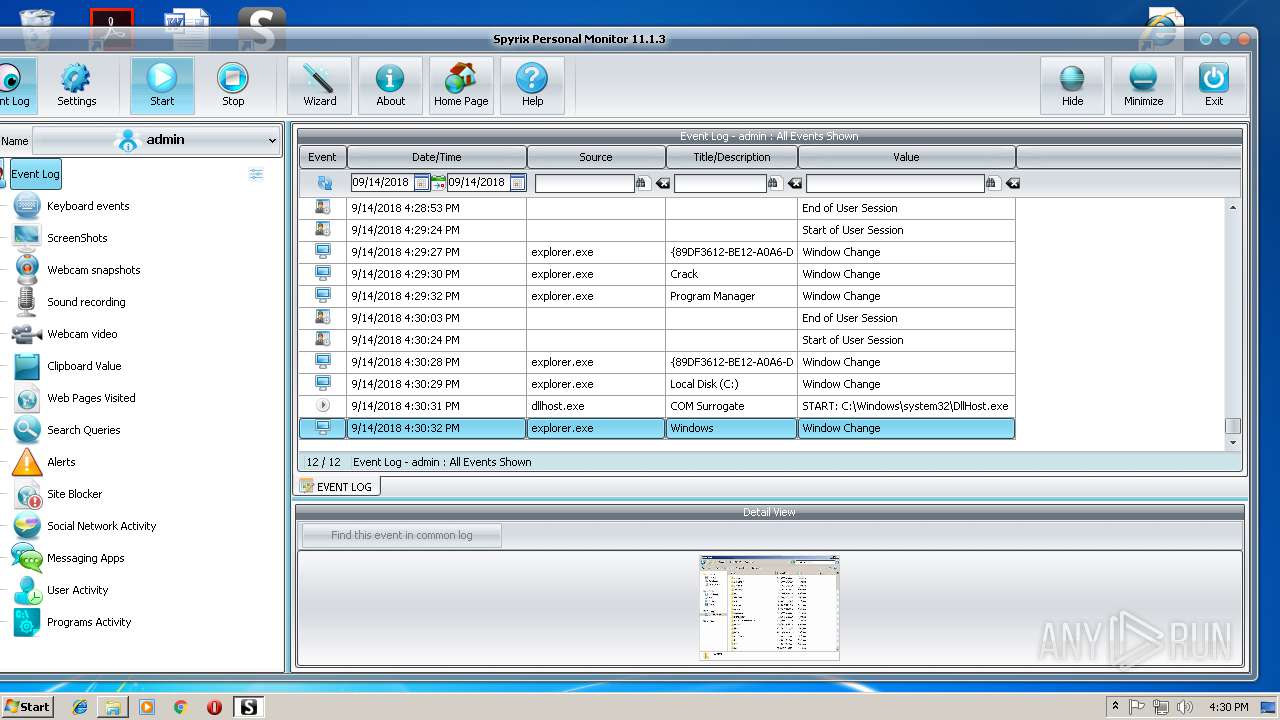Select the Program Manager row
Viewport: 1280px width, 720px height.
(657, 296)
